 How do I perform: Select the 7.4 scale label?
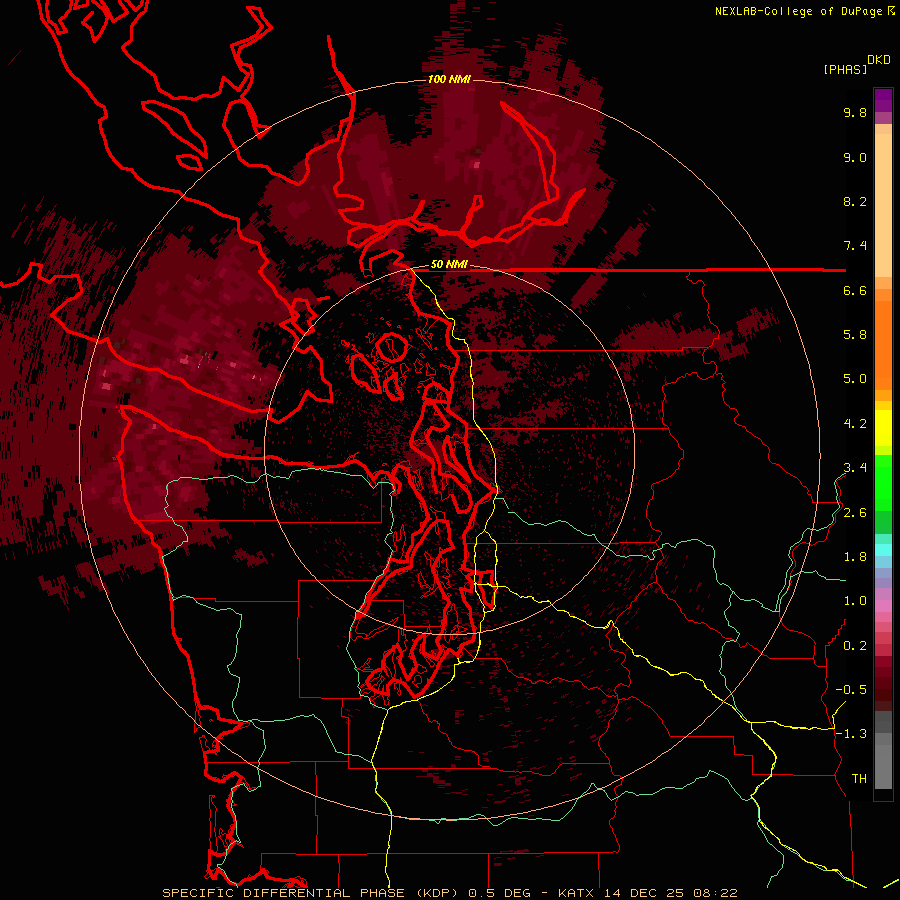[x=855, y=246]
